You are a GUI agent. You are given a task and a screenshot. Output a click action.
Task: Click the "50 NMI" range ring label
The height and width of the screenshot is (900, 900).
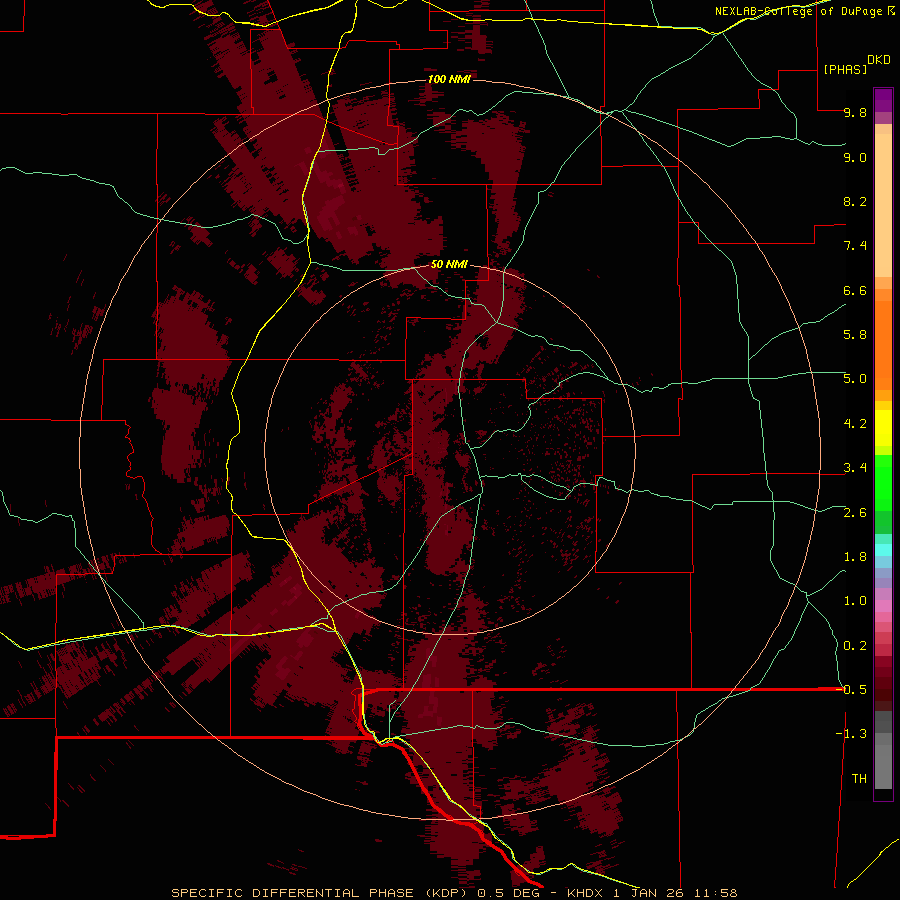[449, 264]
